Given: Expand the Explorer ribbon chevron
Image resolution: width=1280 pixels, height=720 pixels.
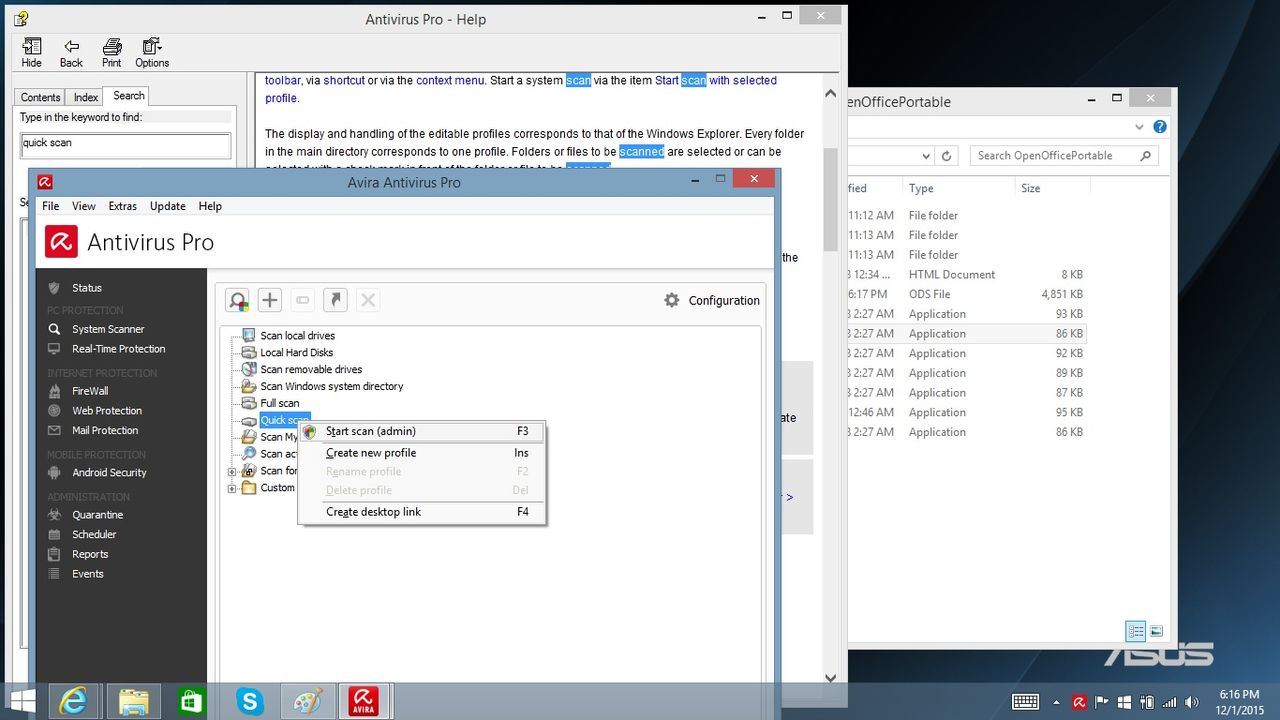Looking at the screenshot, I should (x=1140, y=127).
